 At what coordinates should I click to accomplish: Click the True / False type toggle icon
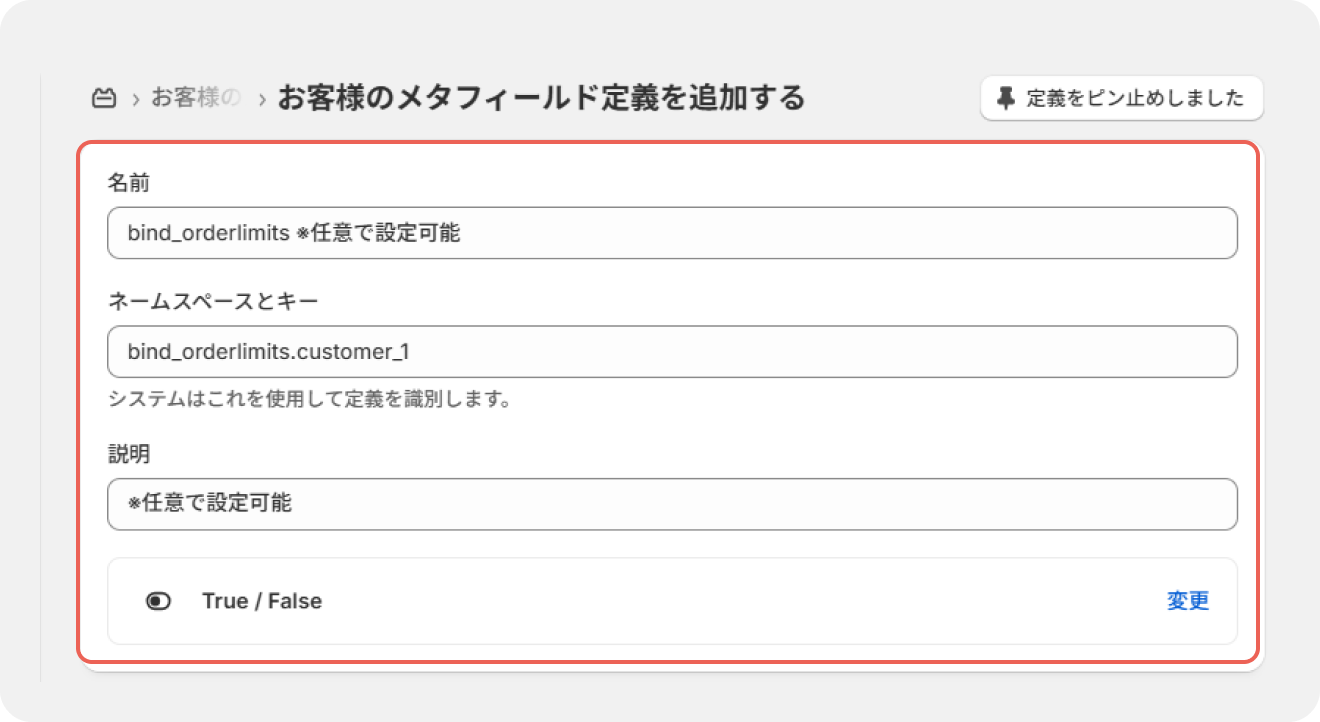(158, 601)
